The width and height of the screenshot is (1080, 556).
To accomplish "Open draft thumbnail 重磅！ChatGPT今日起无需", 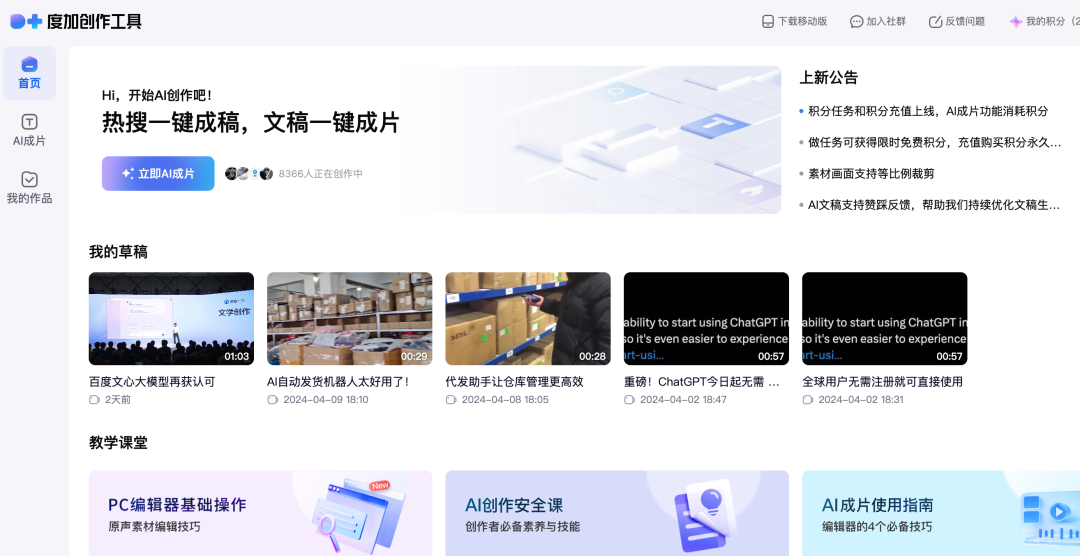I will coord(707,318).
